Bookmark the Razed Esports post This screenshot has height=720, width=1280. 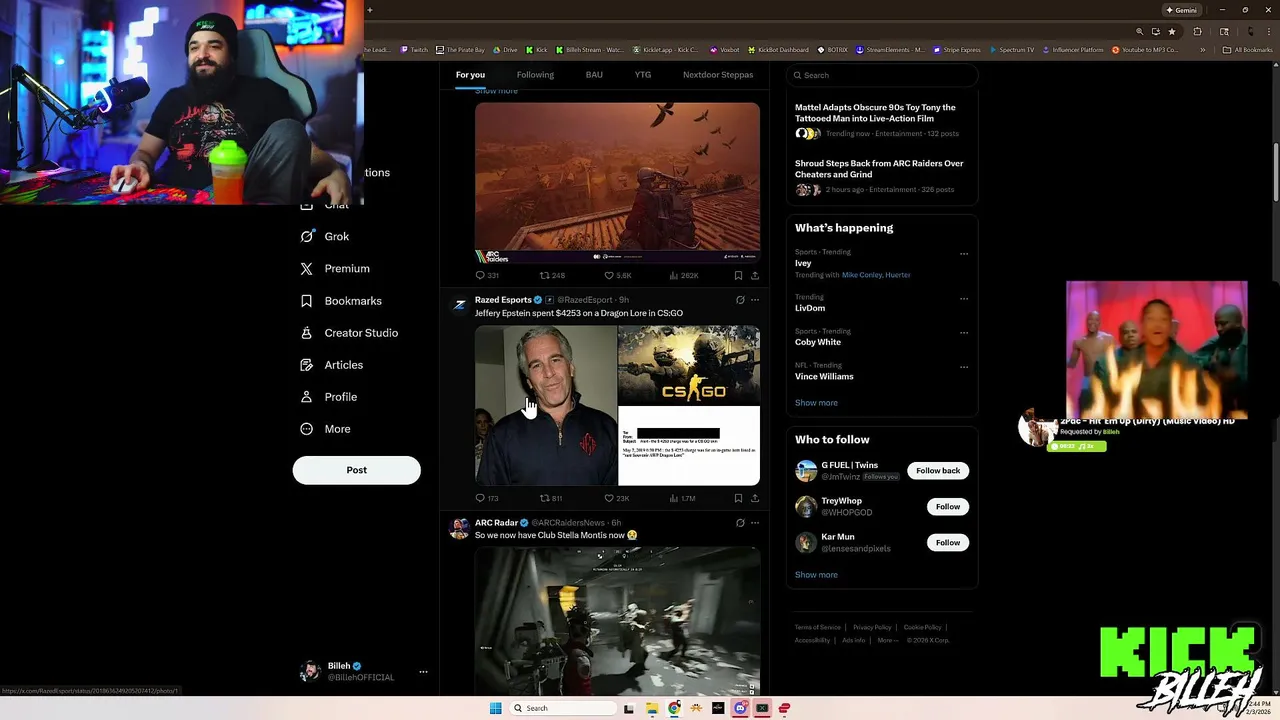tap(738, 498)
